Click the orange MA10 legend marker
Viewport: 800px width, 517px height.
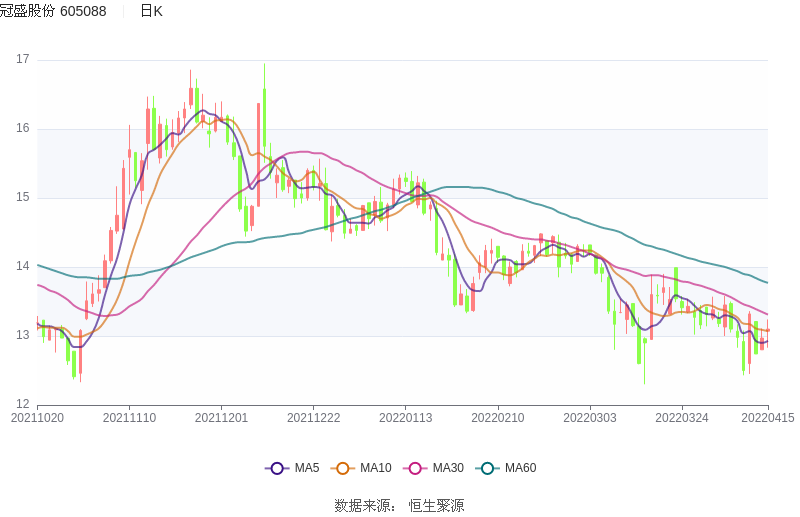click(x=344, y=468)
